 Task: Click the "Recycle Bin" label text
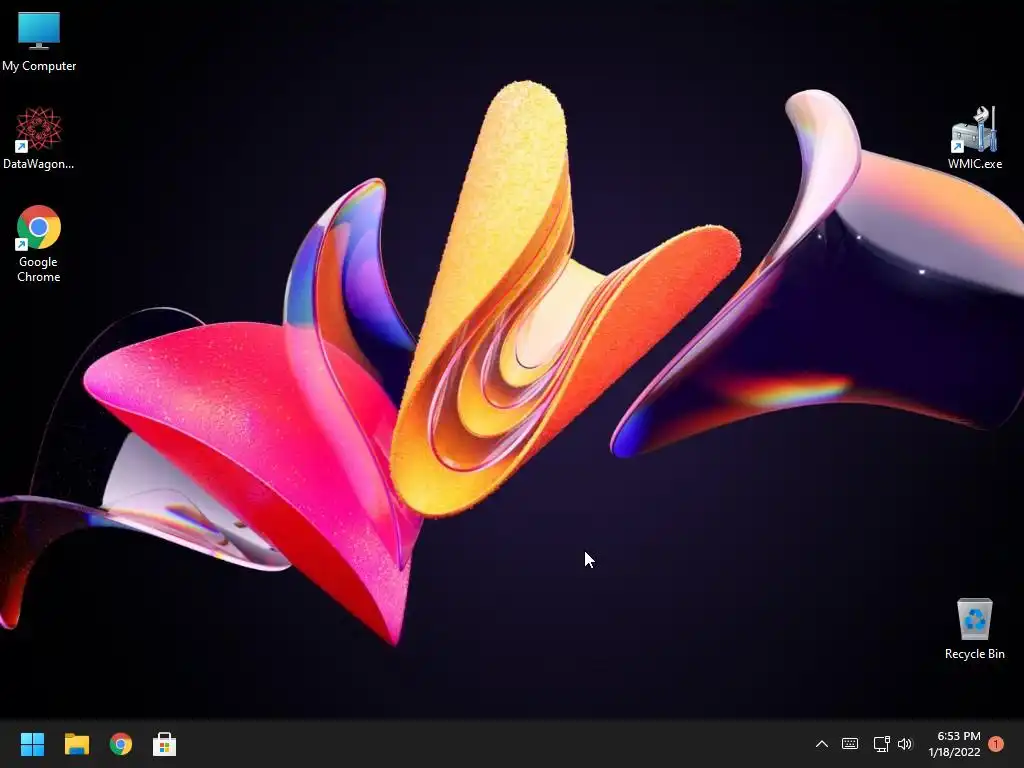(974, 654)
